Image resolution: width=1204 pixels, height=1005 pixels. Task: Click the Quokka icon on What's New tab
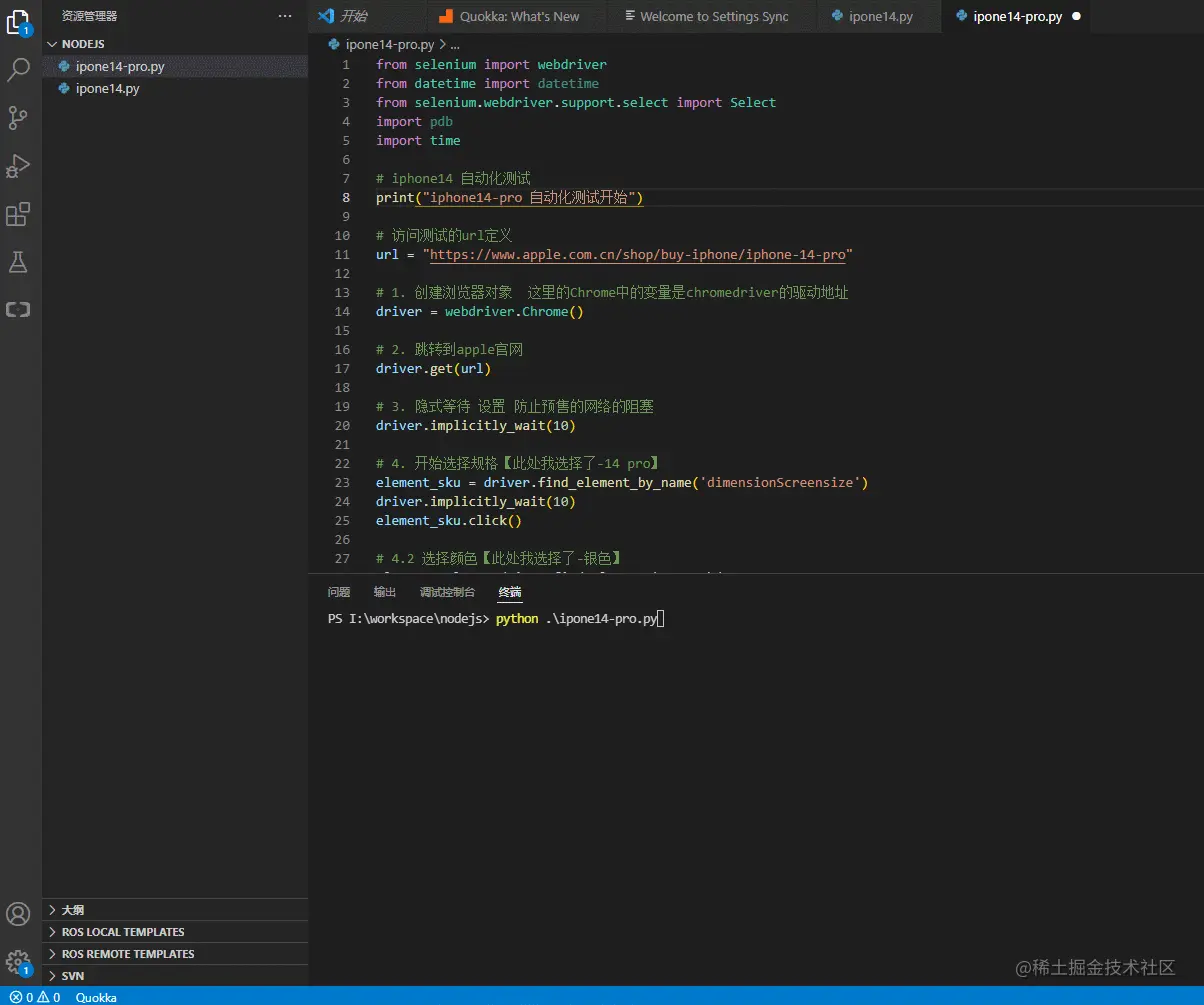(x=446, y=16)
